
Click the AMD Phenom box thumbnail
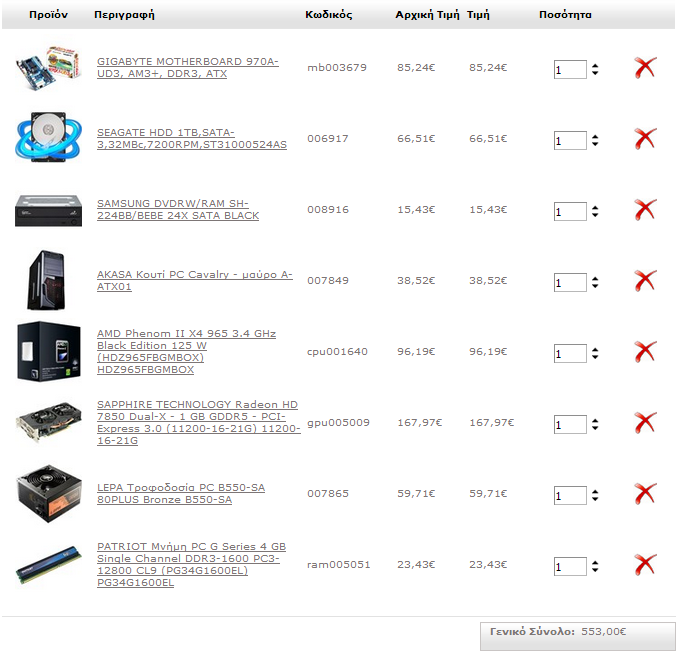click(49, 352)
